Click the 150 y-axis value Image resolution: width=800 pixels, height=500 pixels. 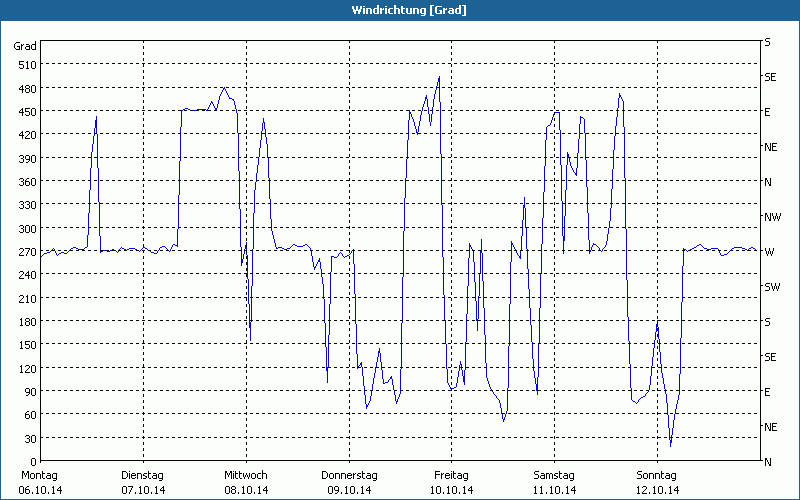click(28, 345)
